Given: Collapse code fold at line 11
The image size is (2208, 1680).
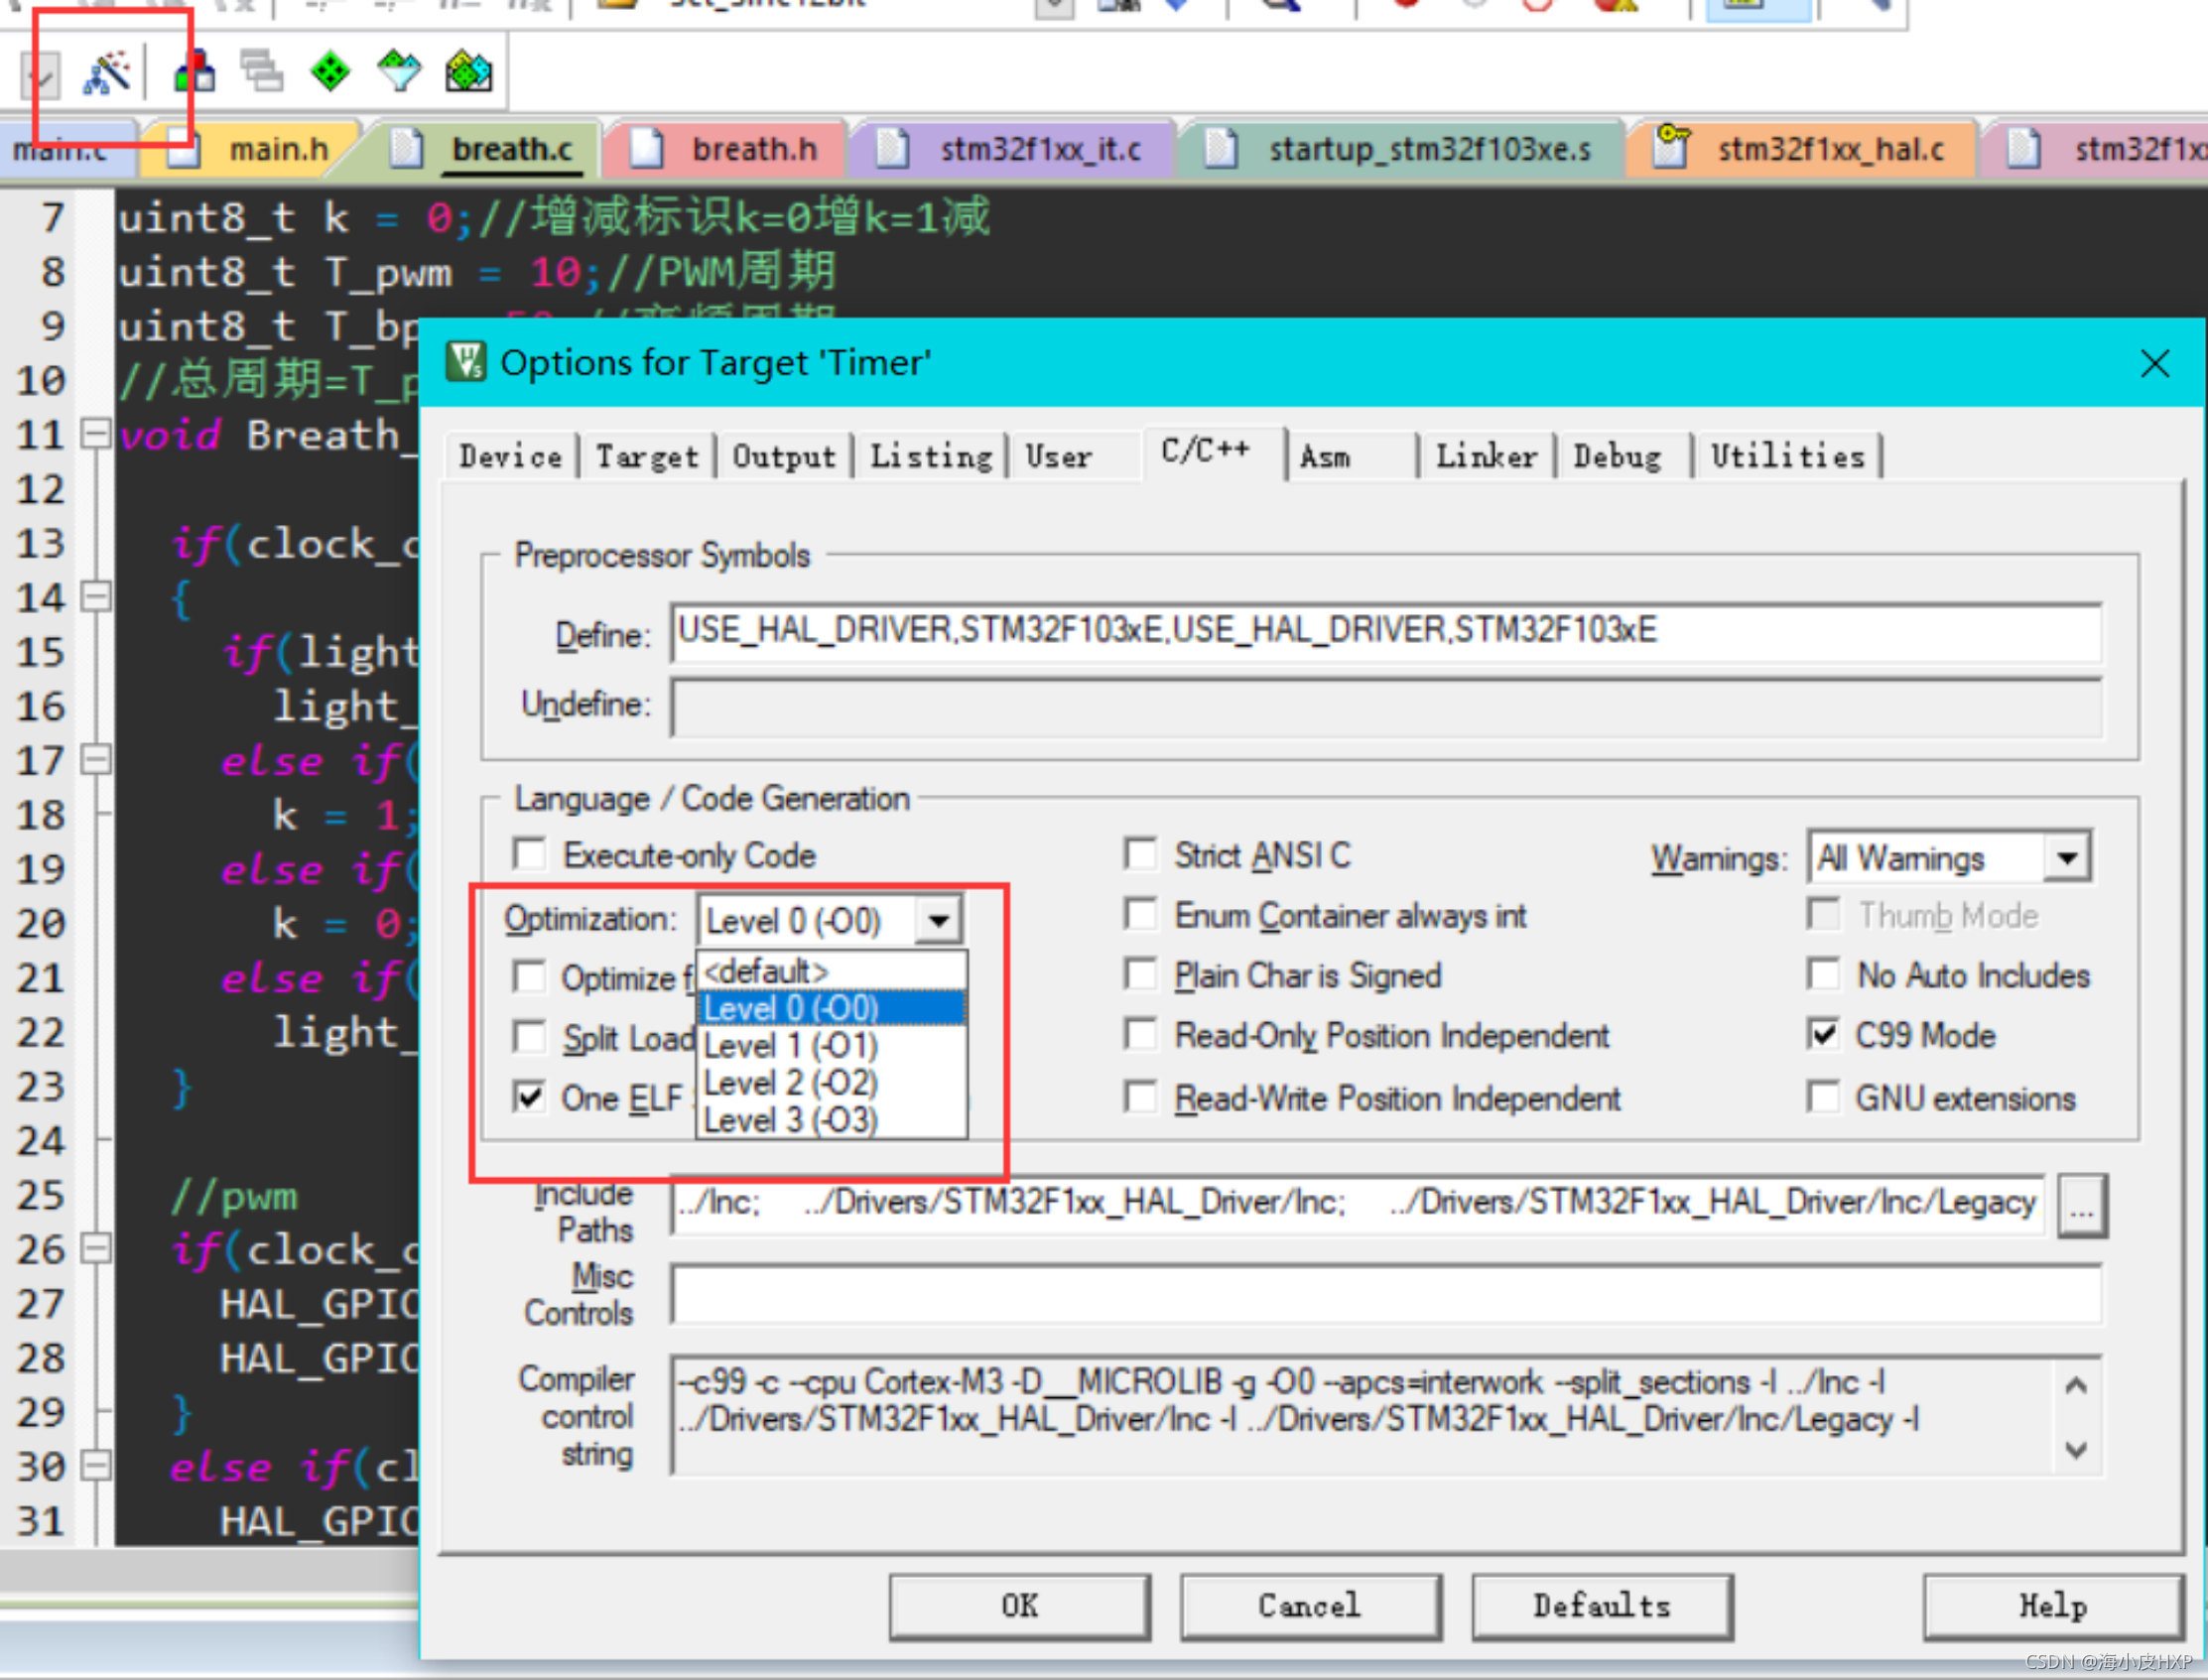Looking at the screenshot, I should [95, 434].
